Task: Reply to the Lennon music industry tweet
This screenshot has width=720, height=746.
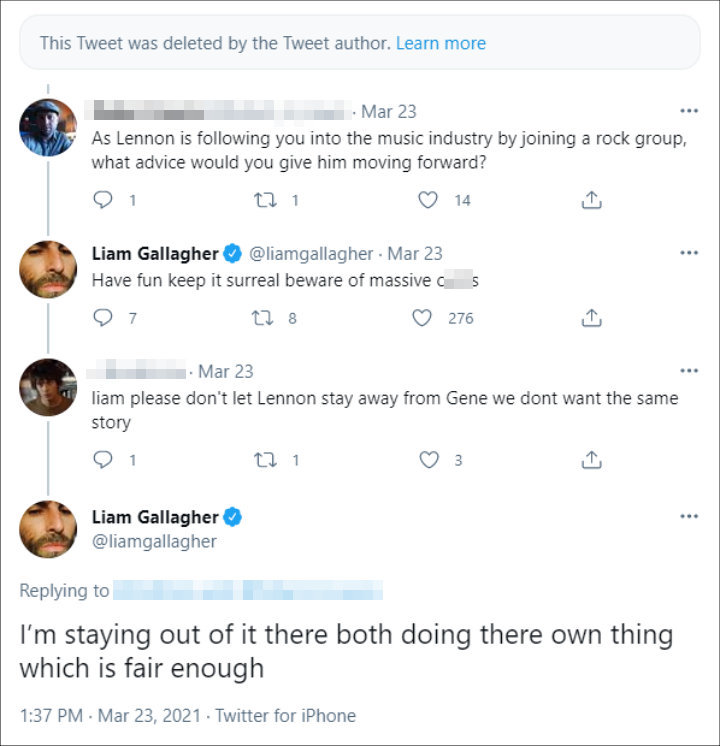Action: click(x=102, y=200)
